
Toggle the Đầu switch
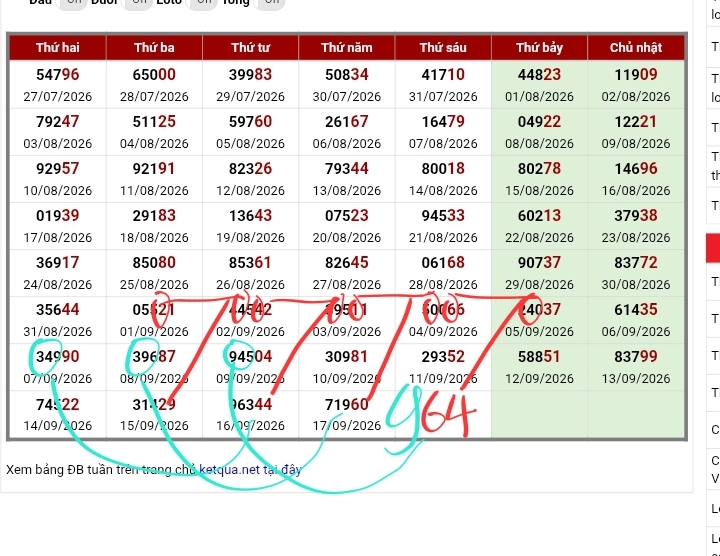tap(71, 3)
